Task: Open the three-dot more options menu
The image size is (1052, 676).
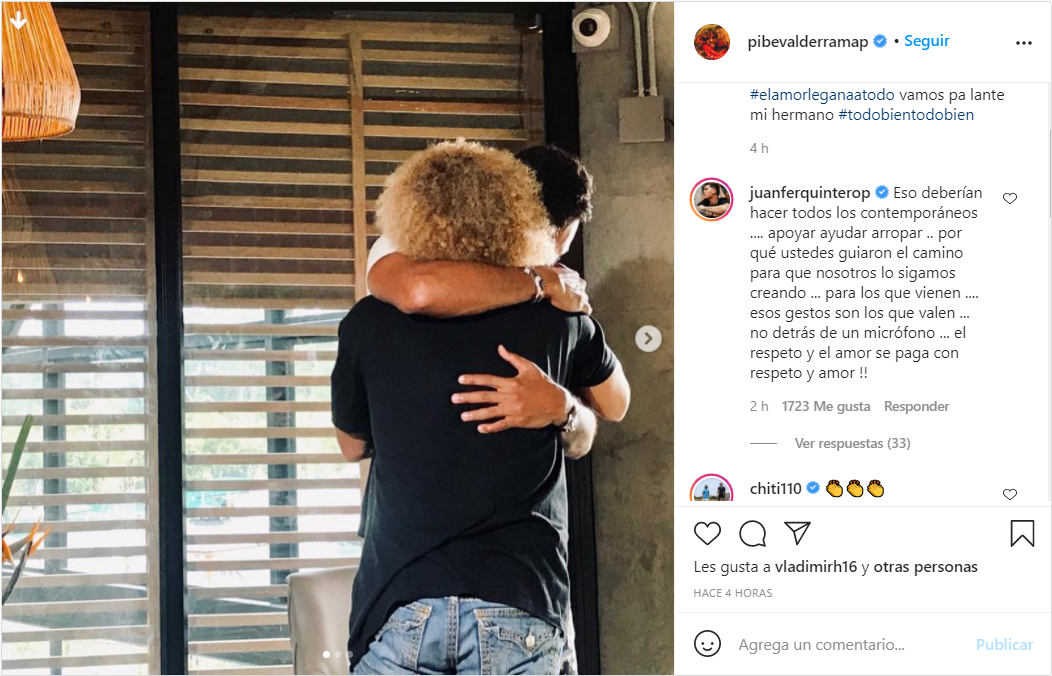Action: point(1024,43)
